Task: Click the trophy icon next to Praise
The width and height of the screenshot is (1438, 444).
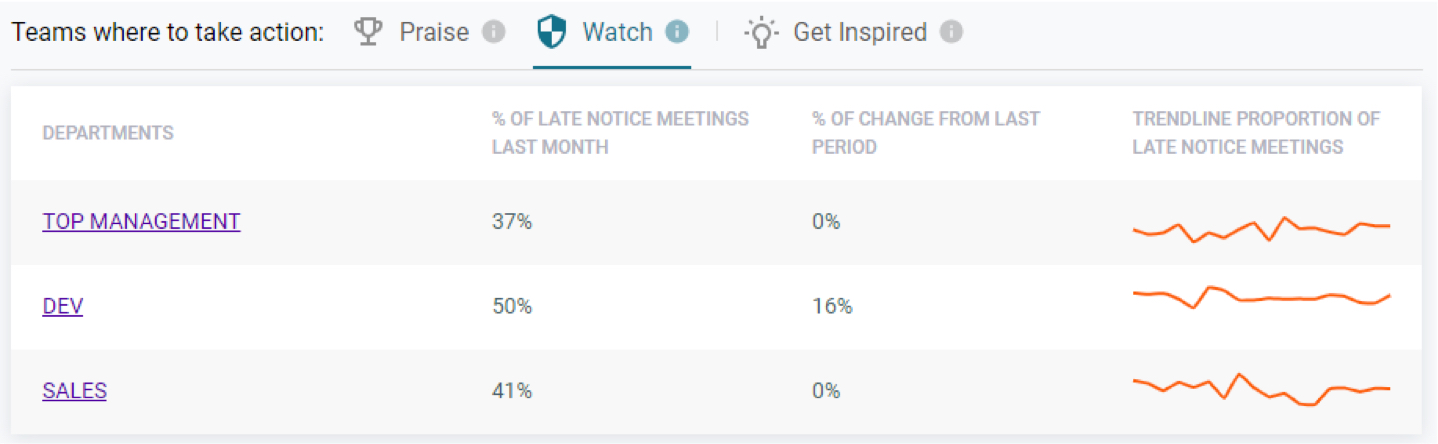Action: (369, 32)
